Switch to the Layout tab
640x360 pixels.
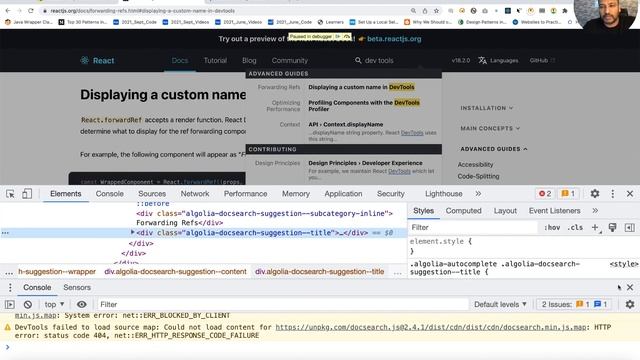[x=505, y=211]
